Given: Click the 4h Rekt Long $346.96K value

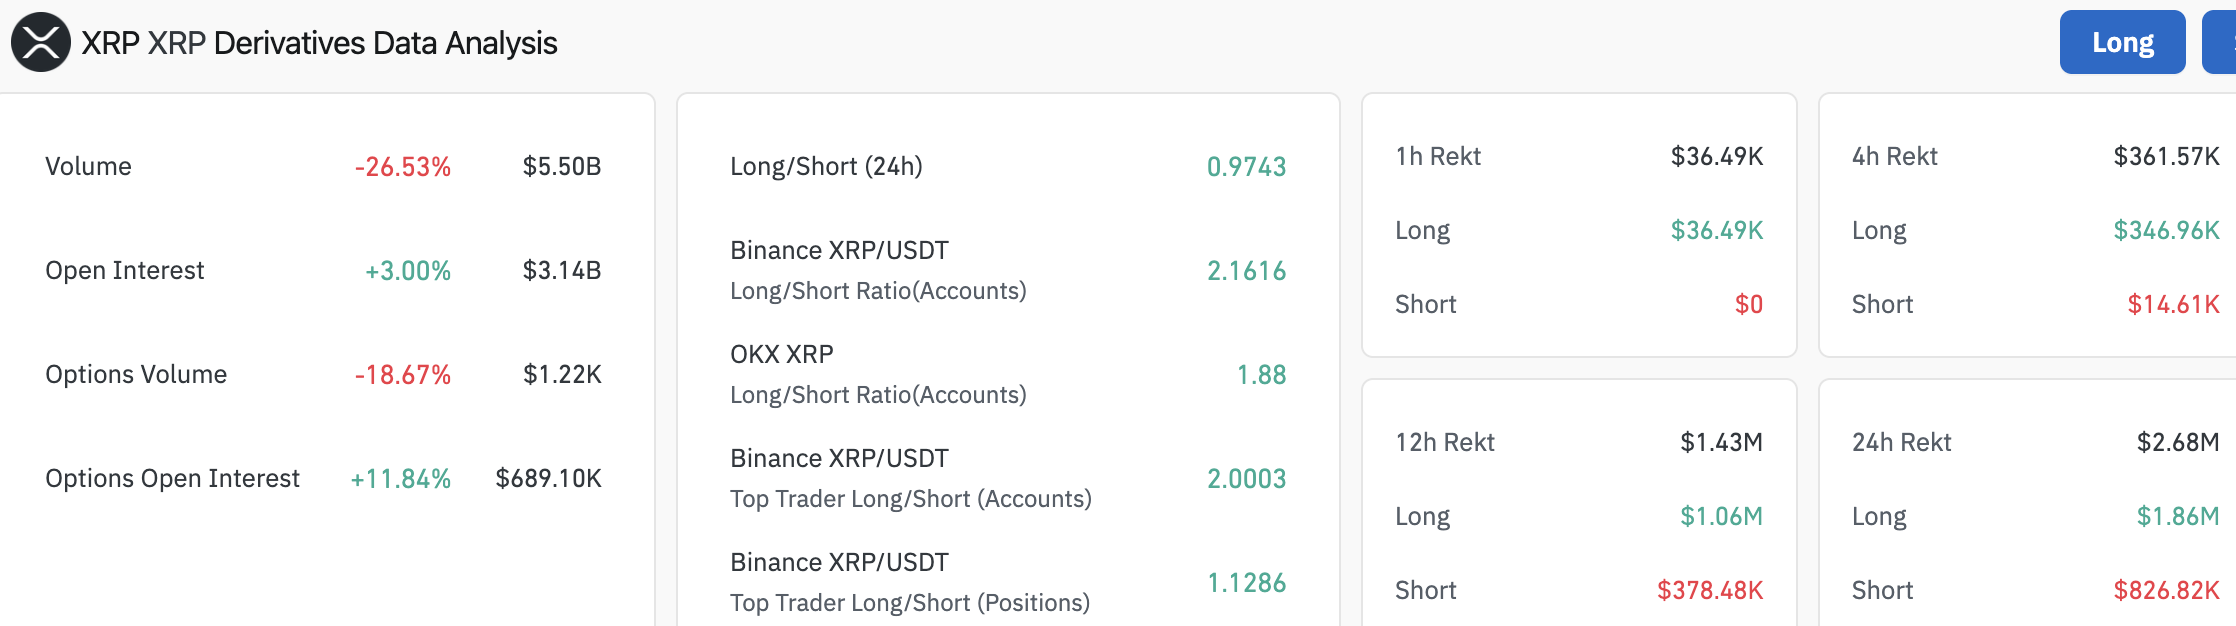Looking at the screenshot, I should [x=2166, y=230].
